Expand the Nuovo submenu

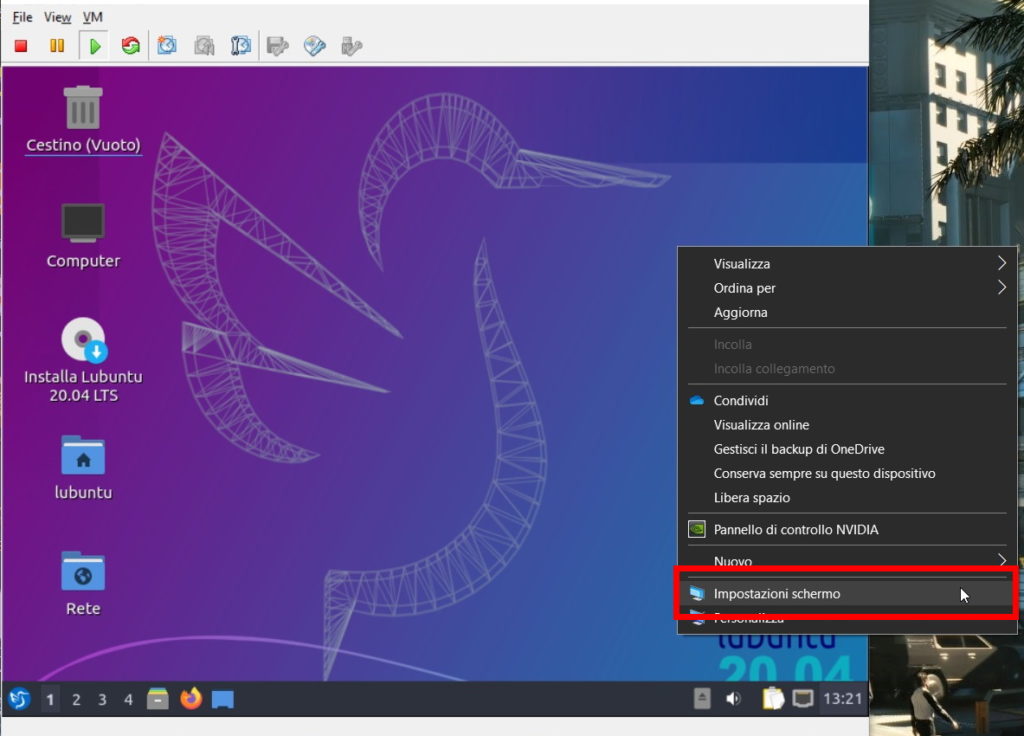[x=847, y=561]
